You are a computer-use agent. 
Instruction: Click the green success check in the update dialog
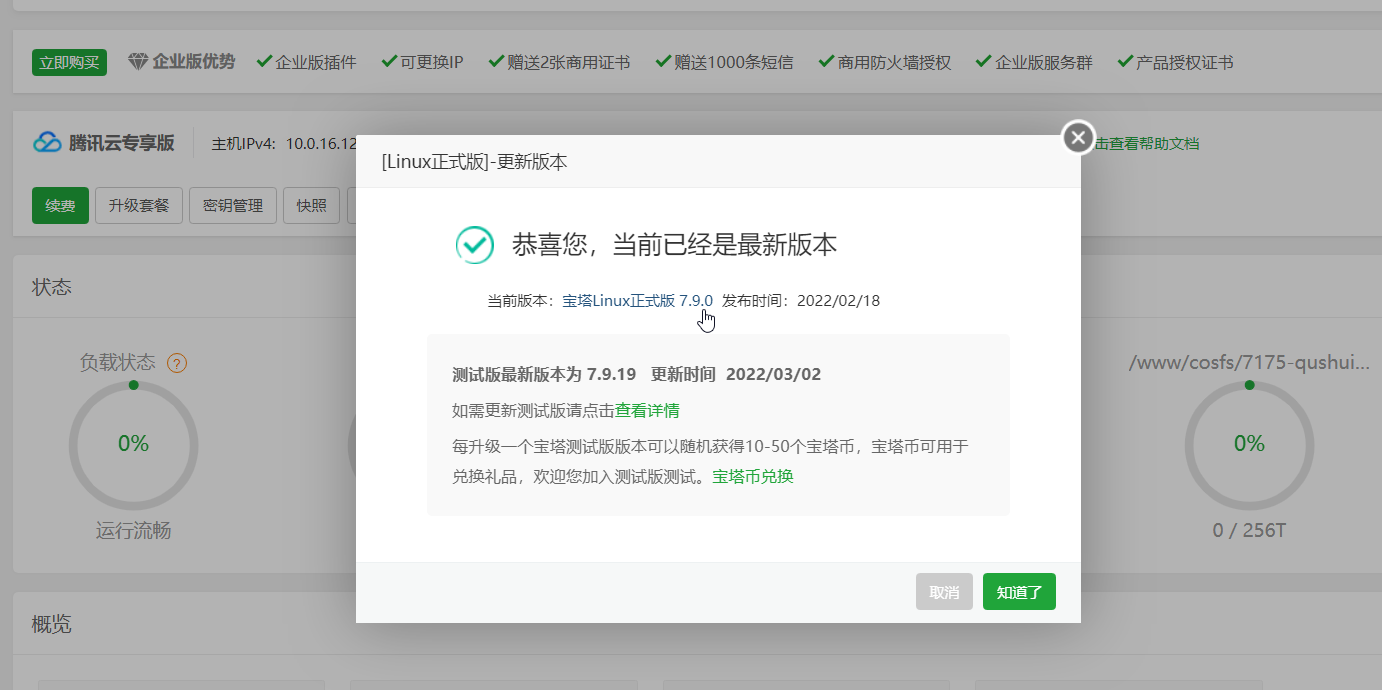(x=474, y=244)
